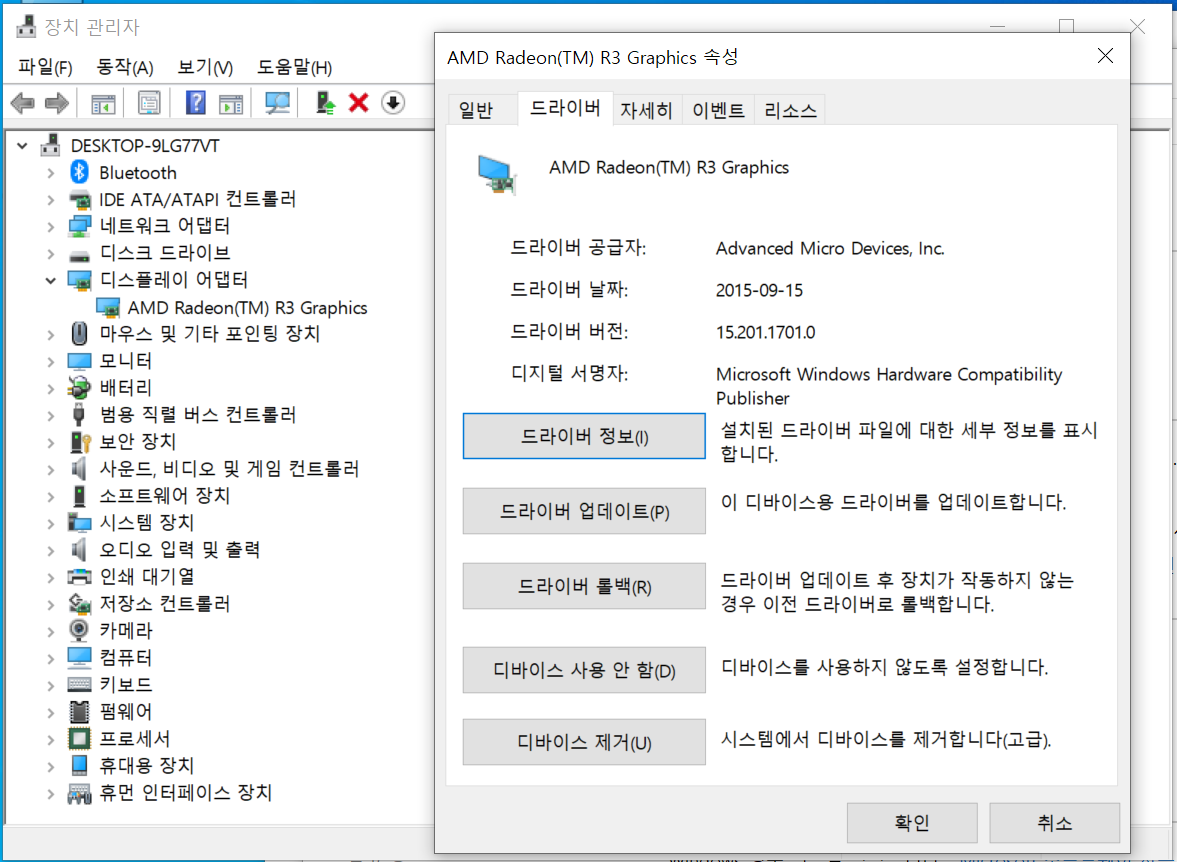This screenshot has height=862, width=1177.
Task: Click the processor (프로세서) category icon
Action: click(80, 738)
